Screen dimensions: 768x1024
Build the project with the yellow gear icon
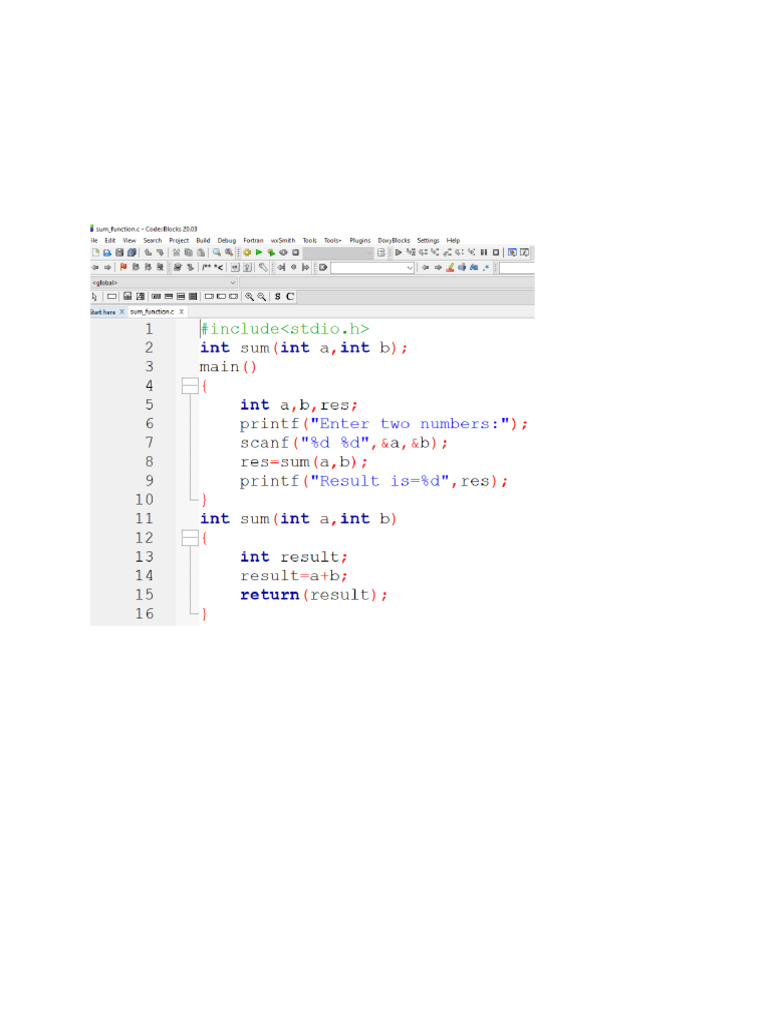tap(247, 252)
